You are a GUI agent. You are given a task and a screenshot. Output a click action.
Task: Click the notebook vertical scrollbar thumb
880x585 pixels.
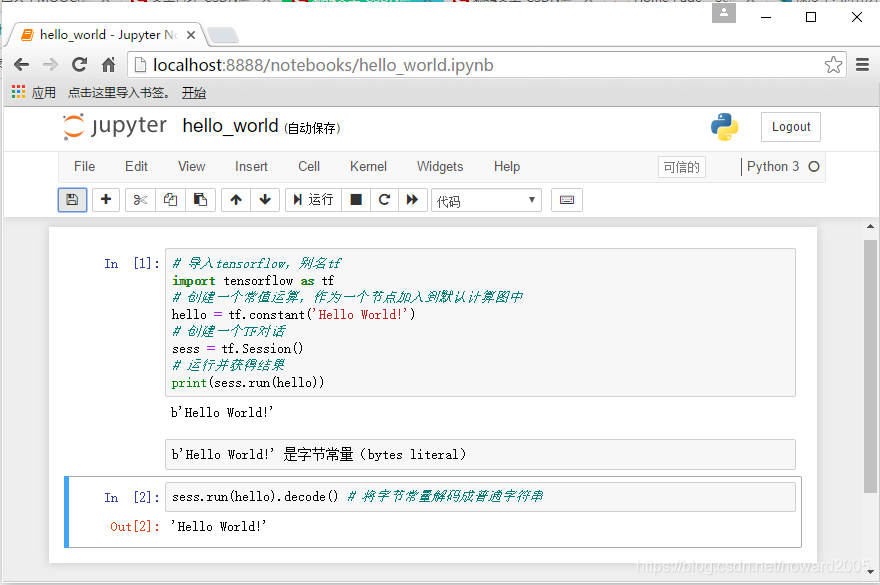870,366
